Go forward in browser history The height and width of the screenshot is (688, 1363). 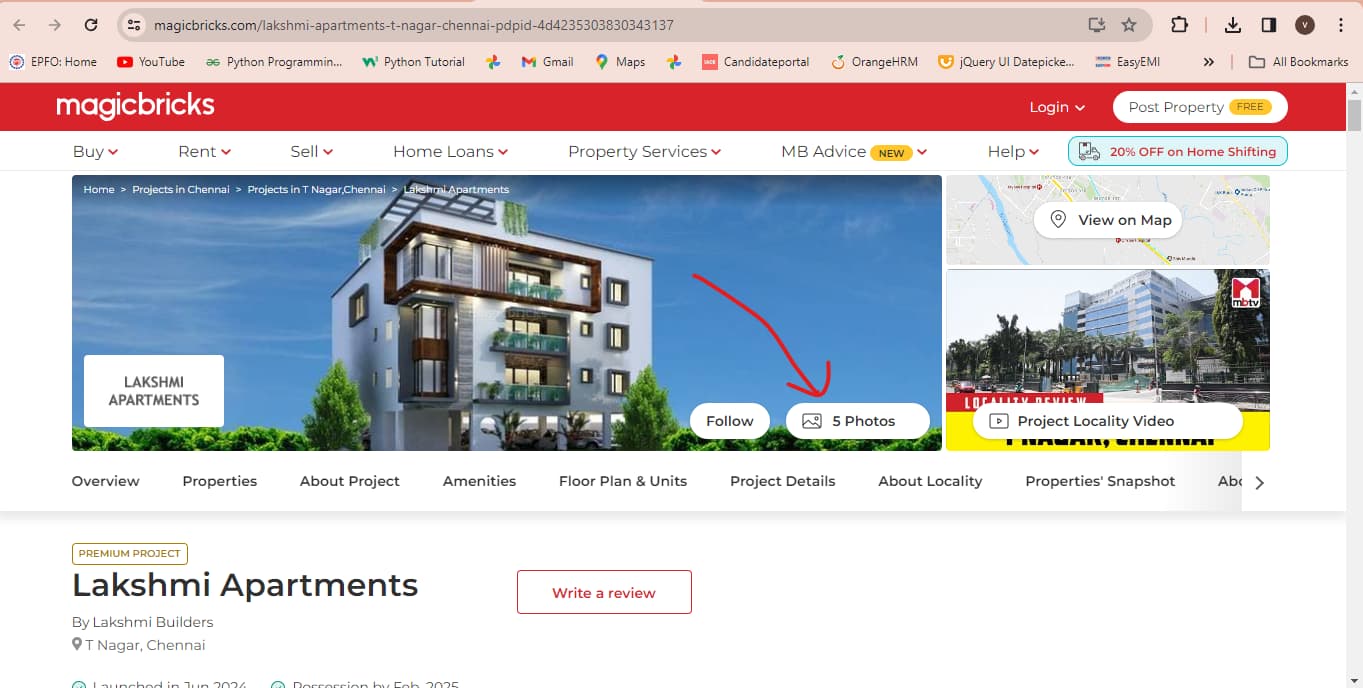click(x=55, y=25)
